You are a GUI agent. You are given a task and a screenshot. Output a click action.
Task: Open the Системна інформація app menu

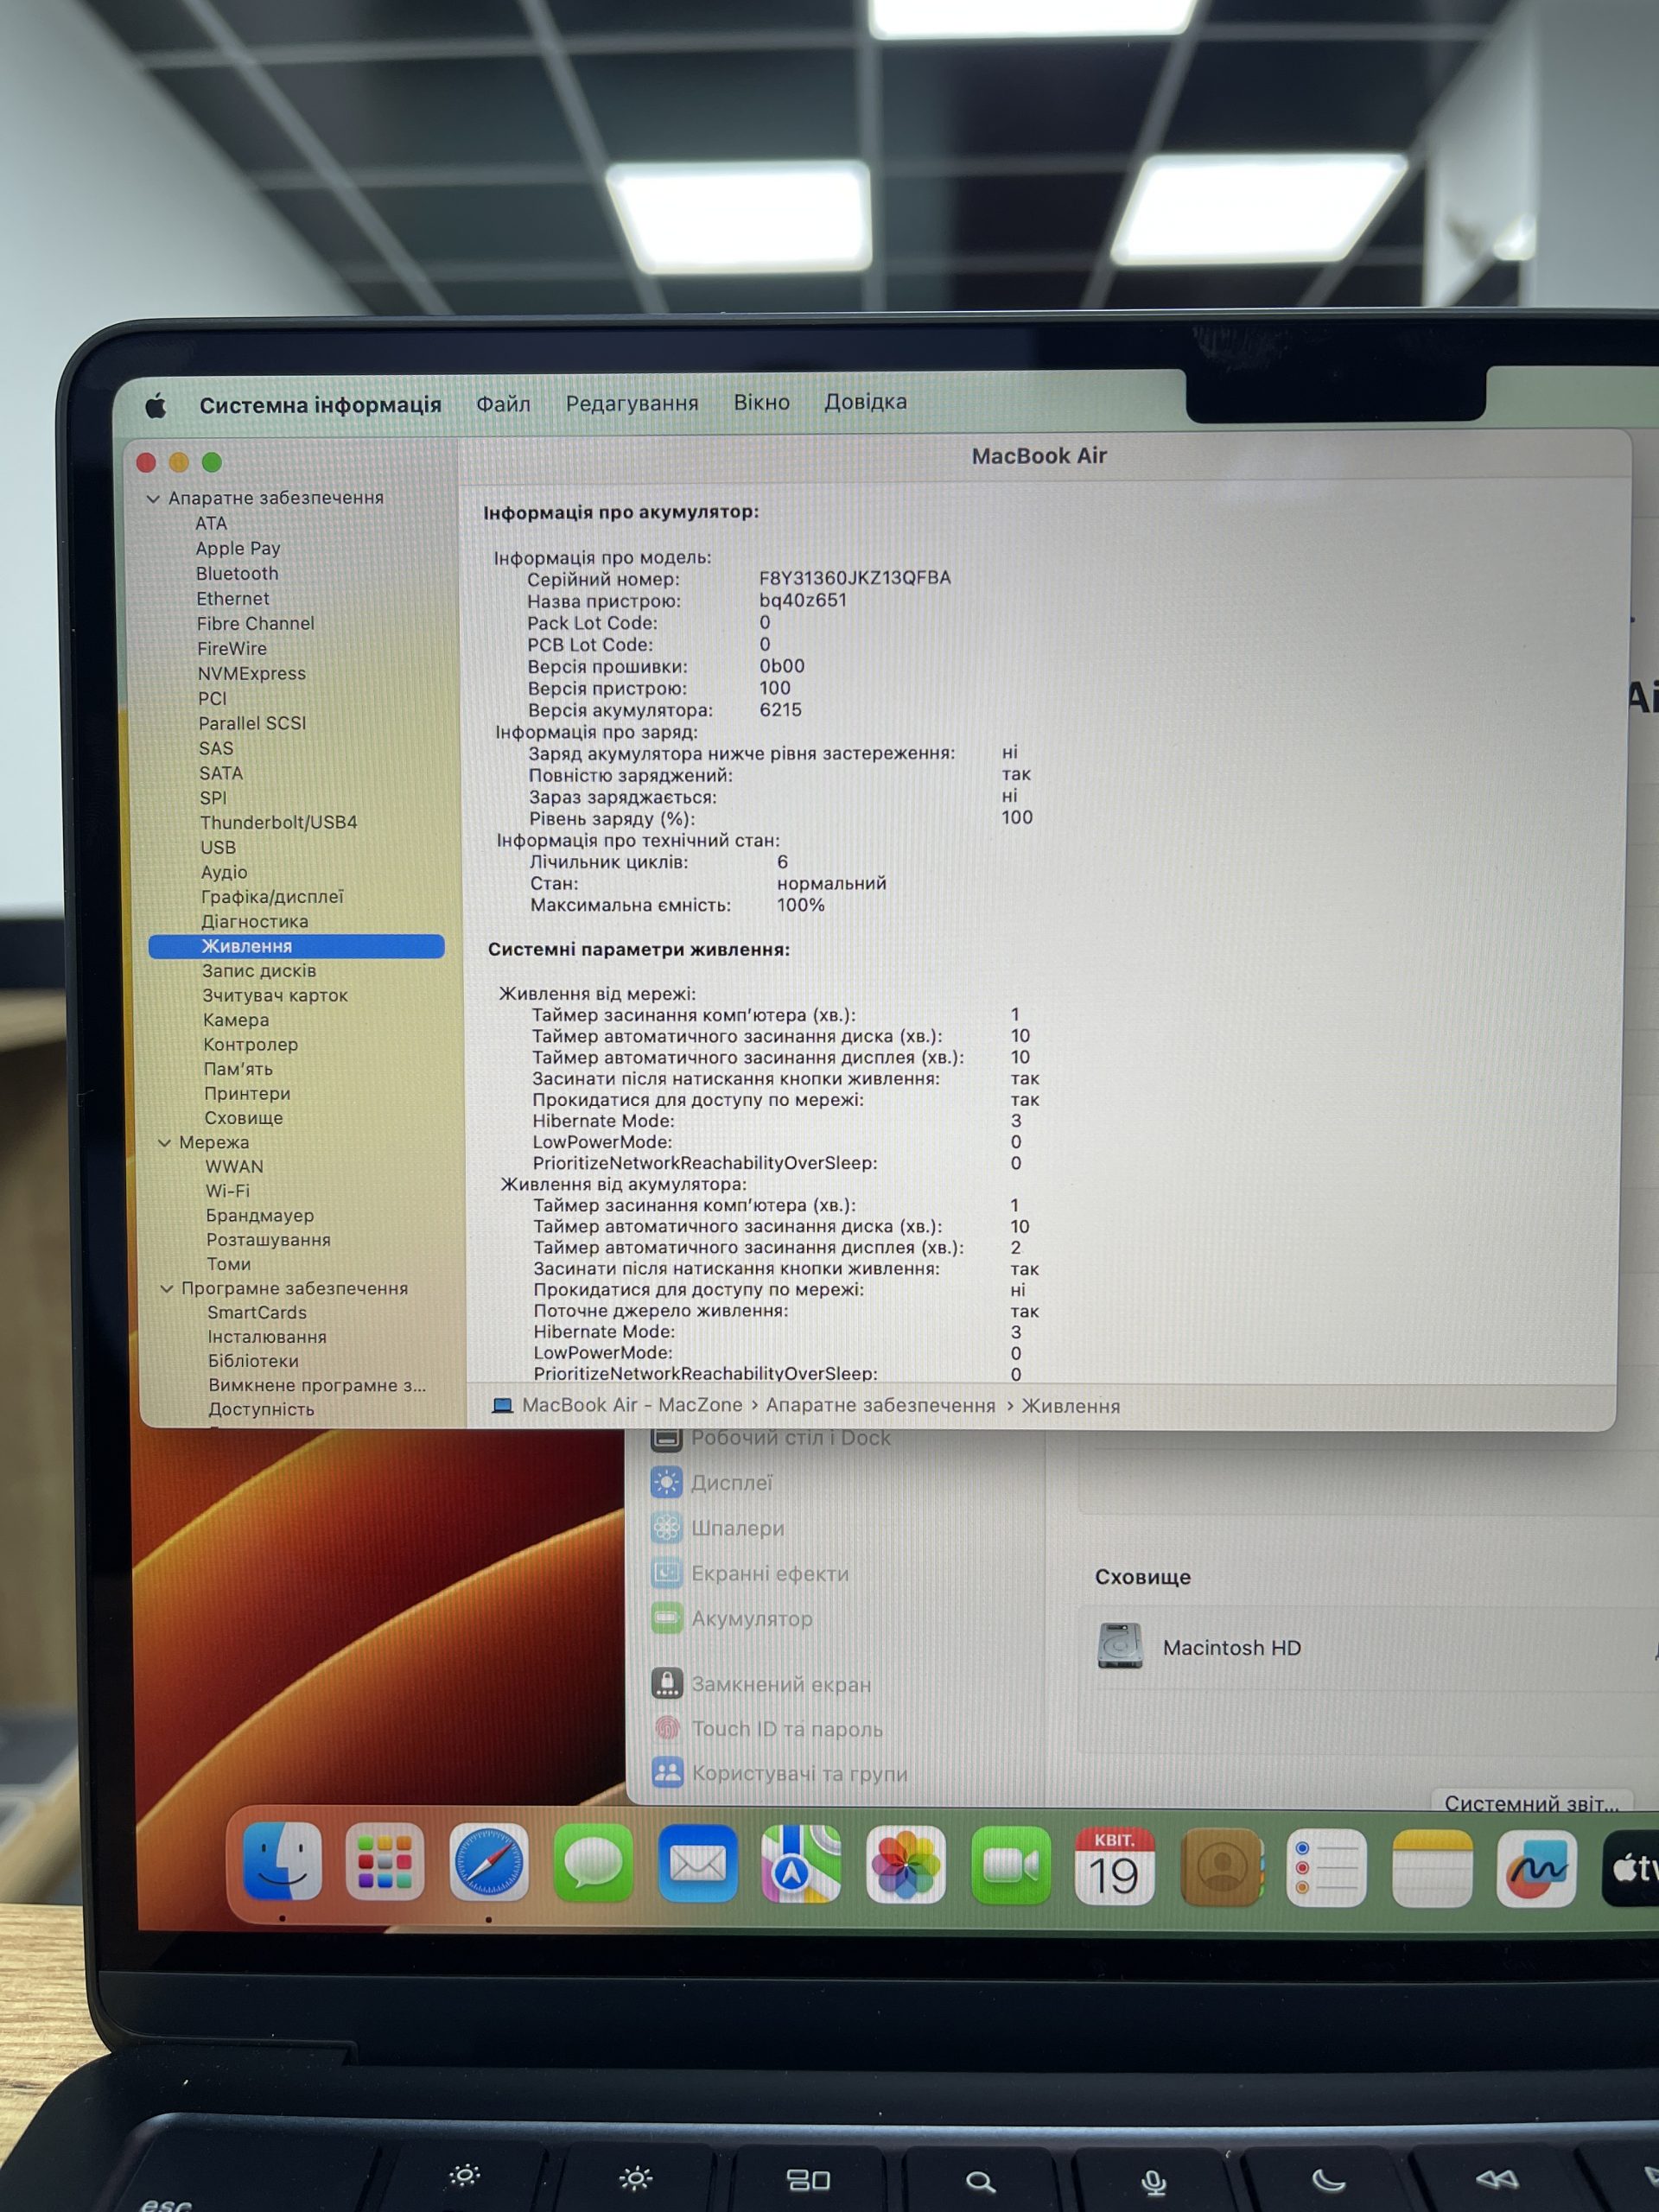(x=320, y=405)
